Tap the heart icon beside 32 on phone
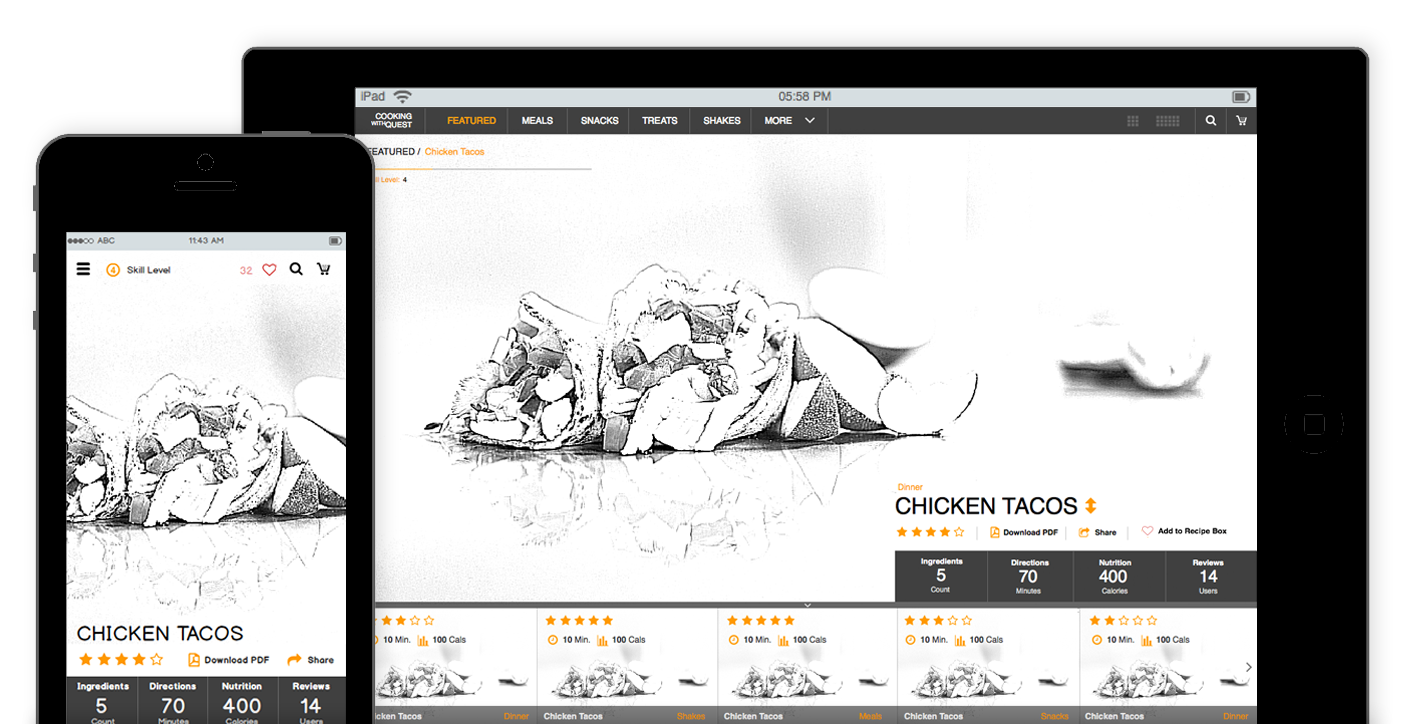The width and height of the screenshot is (1406, 724). [269, 270]
